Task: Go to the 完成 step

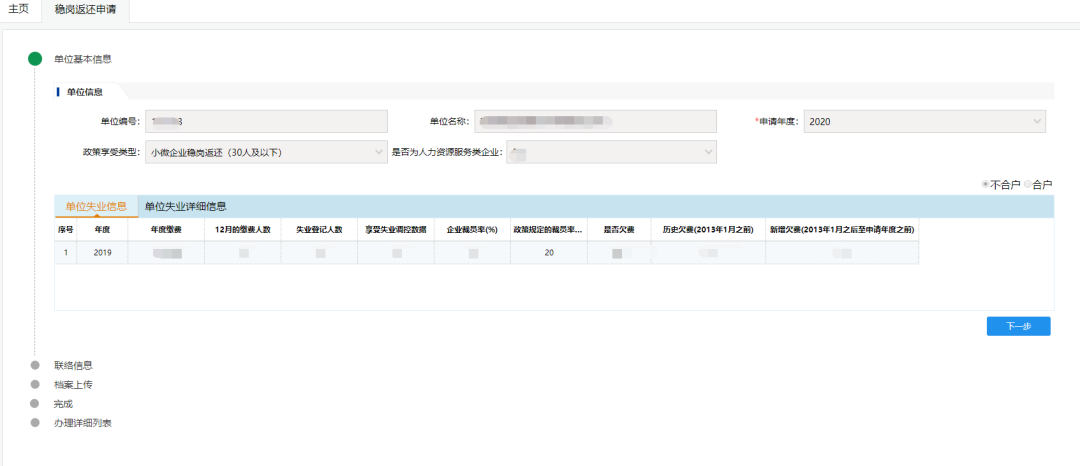Action: click(63, 404)
